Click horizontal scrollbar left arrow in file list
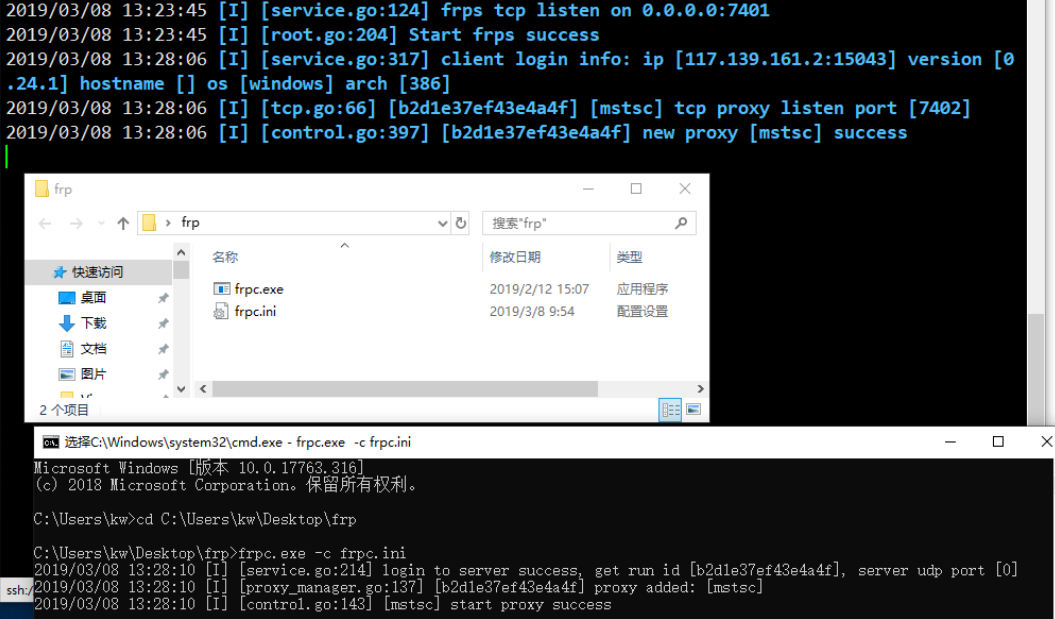Screen dimensions: 1055x619 click(203, 389)
